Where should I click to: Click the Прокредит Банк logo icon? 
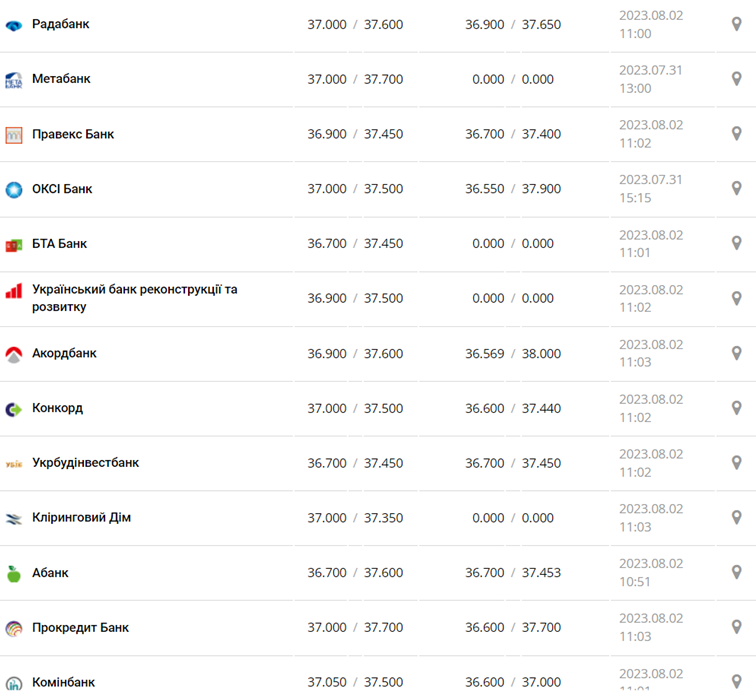14,628
